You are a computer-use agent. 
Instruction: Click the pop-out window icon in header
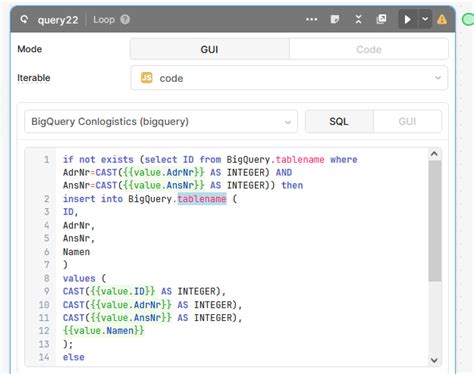[381, 19]
